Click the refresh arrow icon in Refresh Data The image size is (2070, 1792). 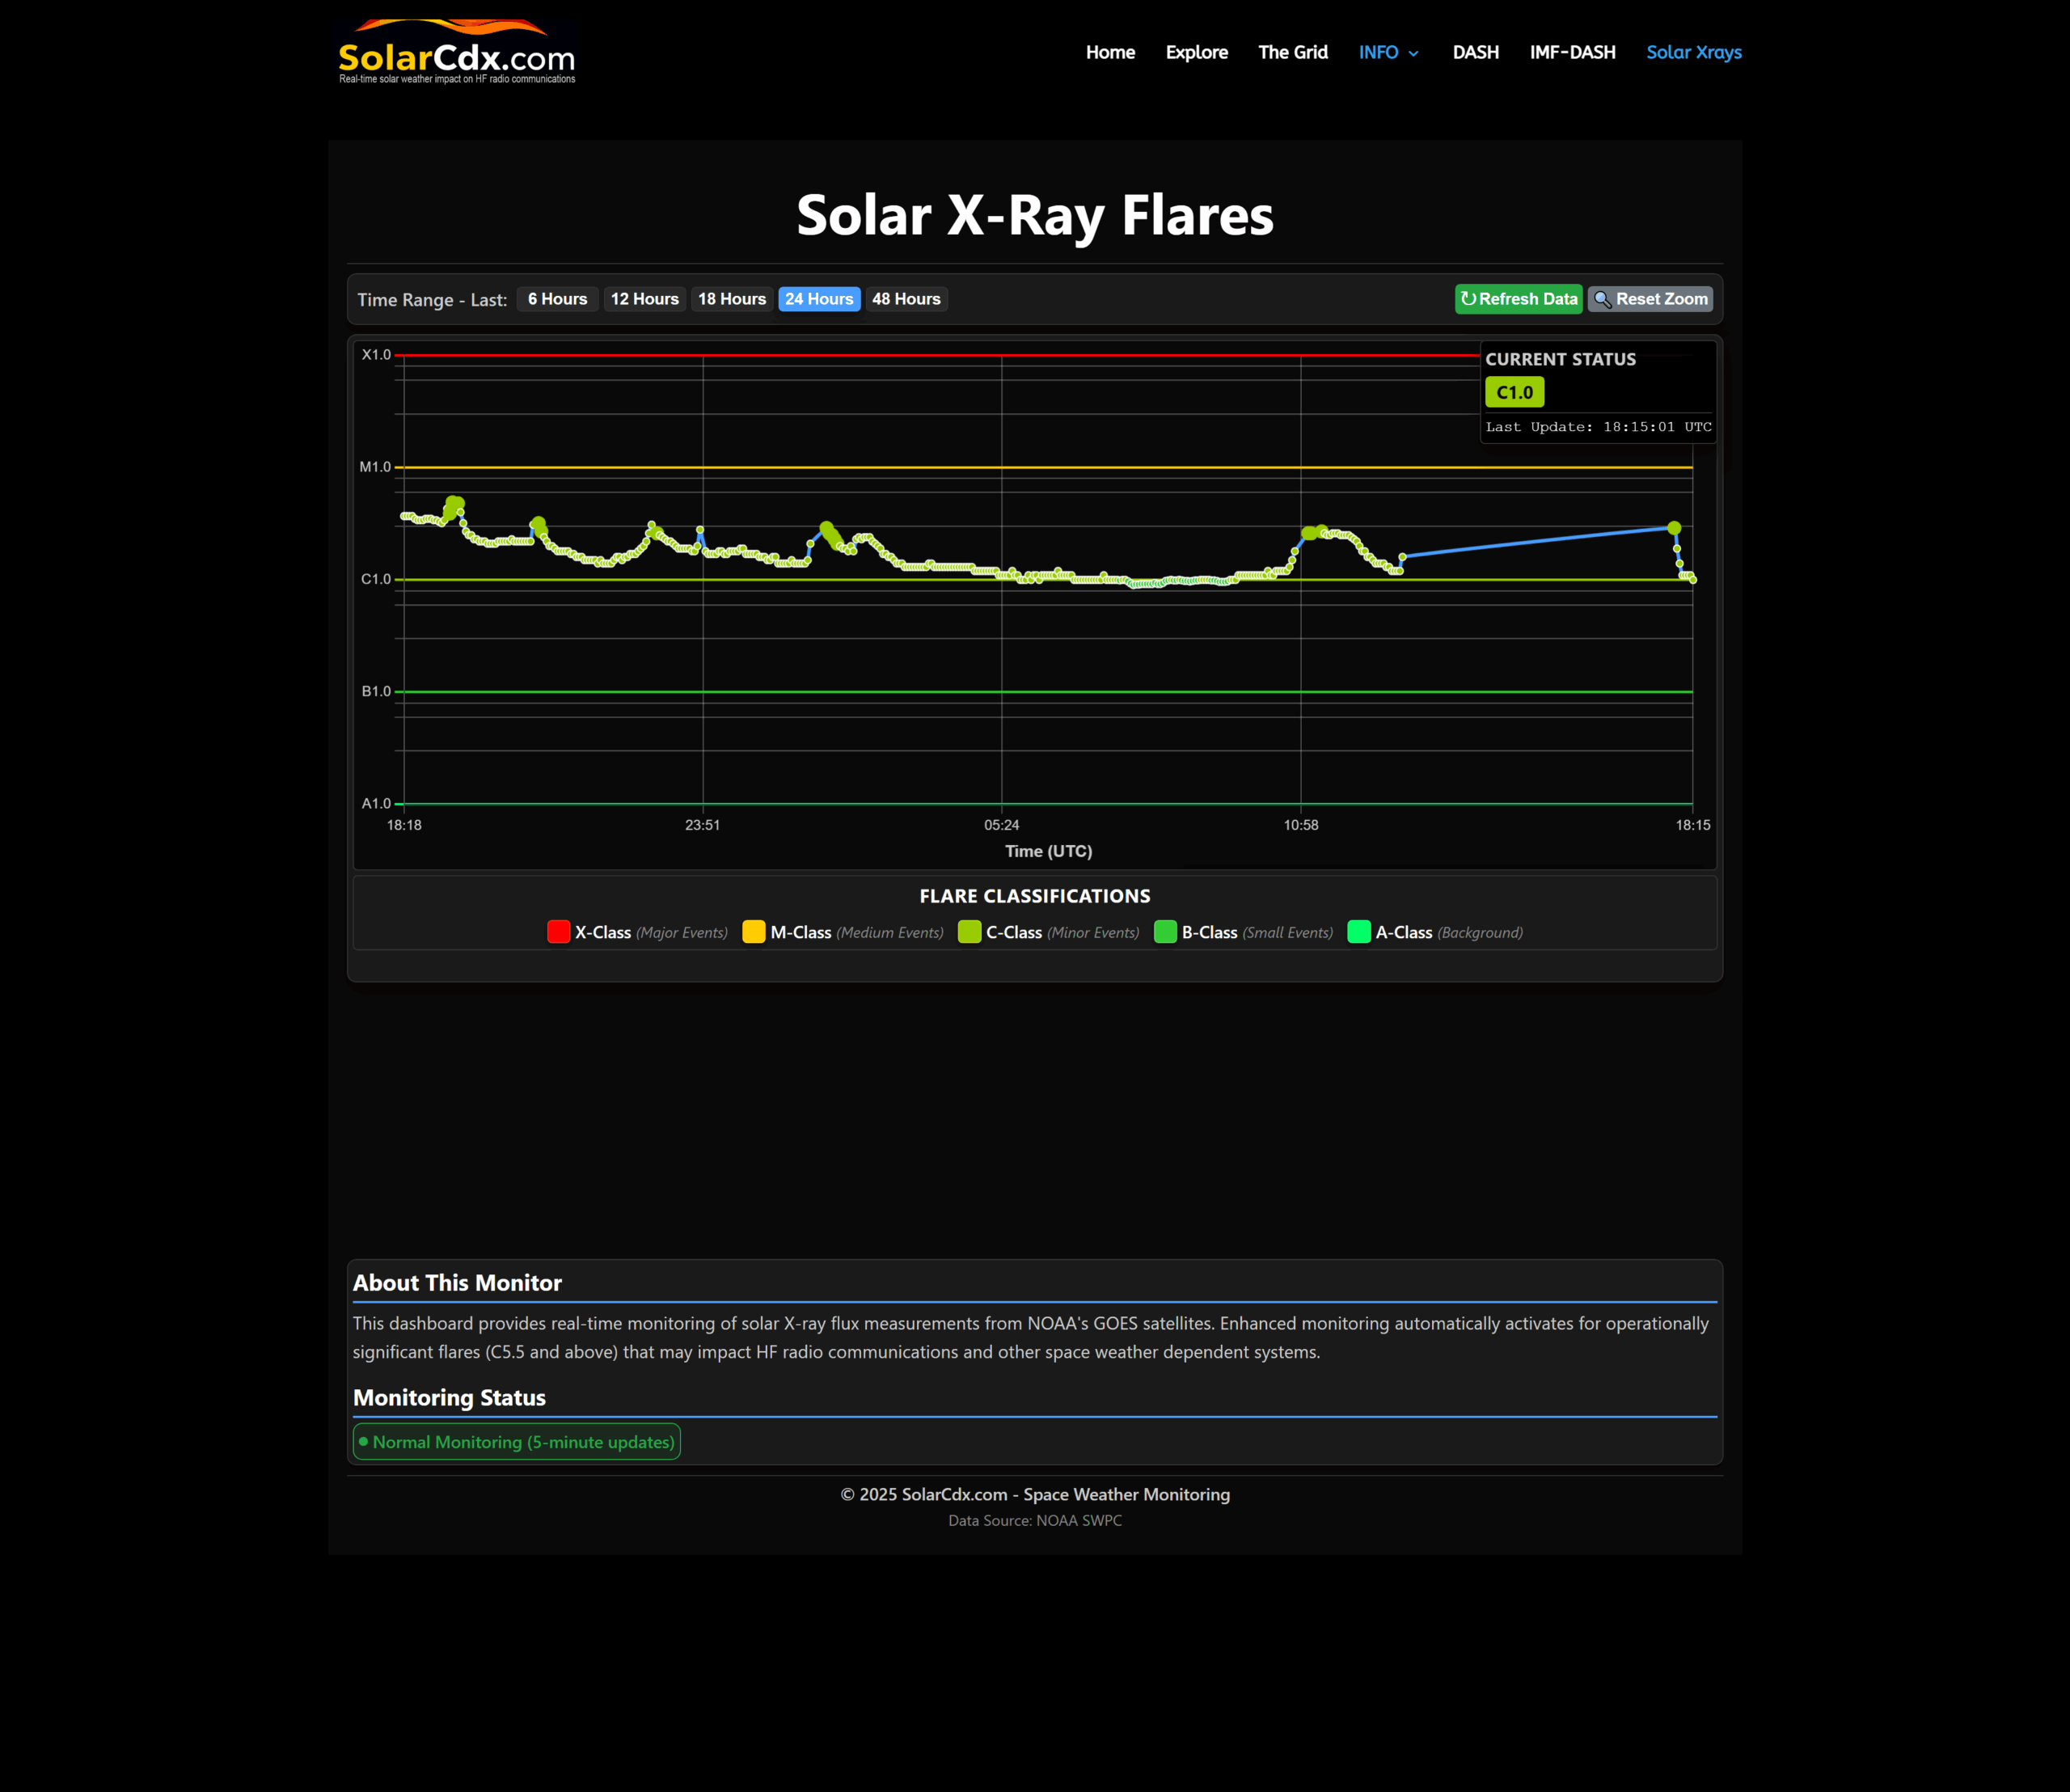pyautogui.click(x=1468, y=299)
